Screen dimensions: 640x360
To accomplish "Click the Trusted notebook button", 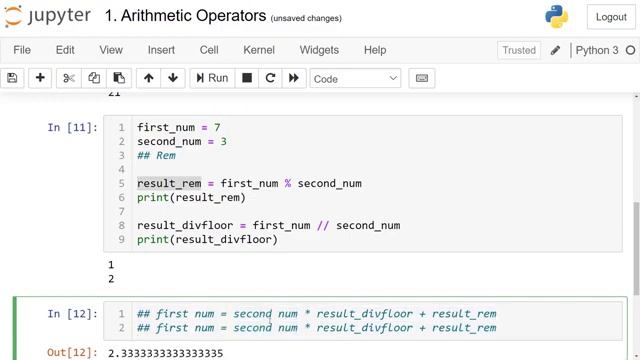I will [x=519, y=50].
